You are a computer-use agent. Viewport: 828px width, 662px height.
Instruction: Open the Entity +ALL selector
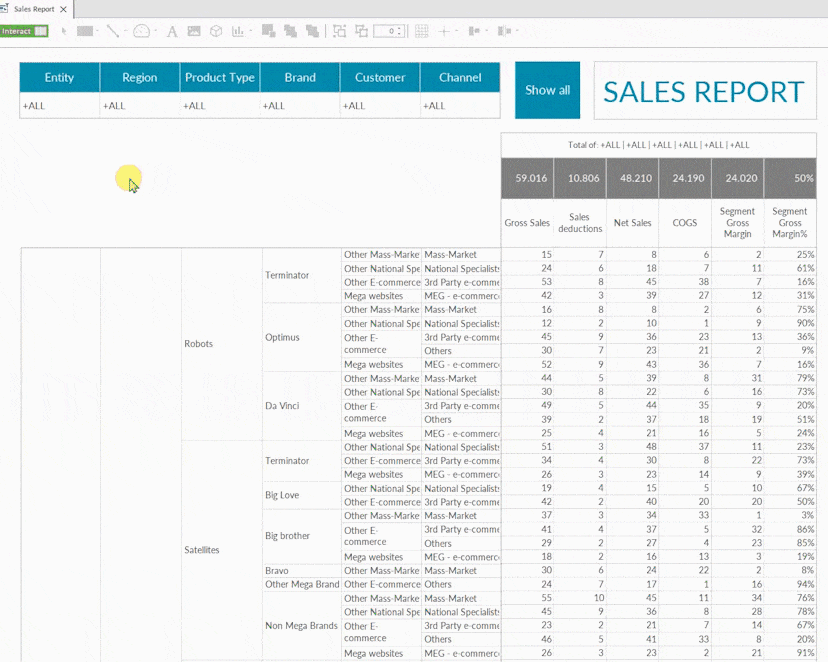pyautogui.click(x=59, y=106)
